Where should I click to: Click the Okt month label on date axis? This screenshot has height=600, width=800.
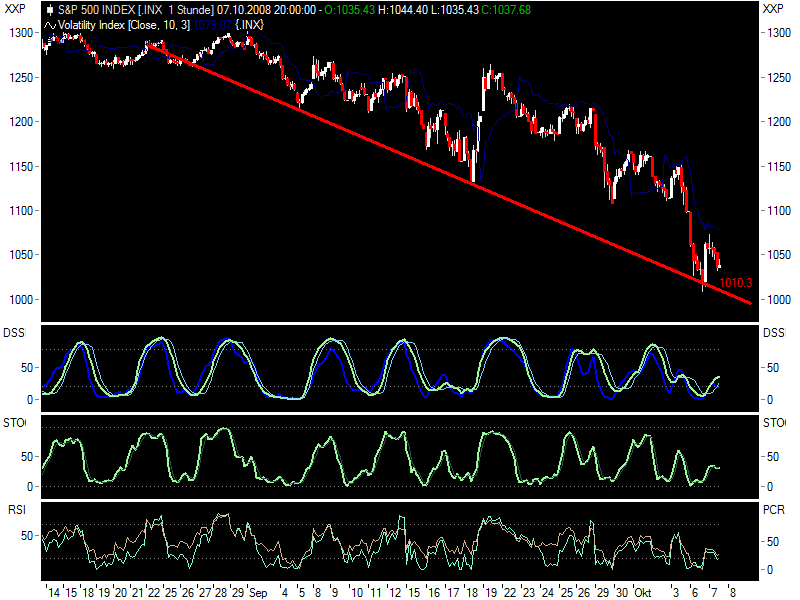[x=642, y=593]
